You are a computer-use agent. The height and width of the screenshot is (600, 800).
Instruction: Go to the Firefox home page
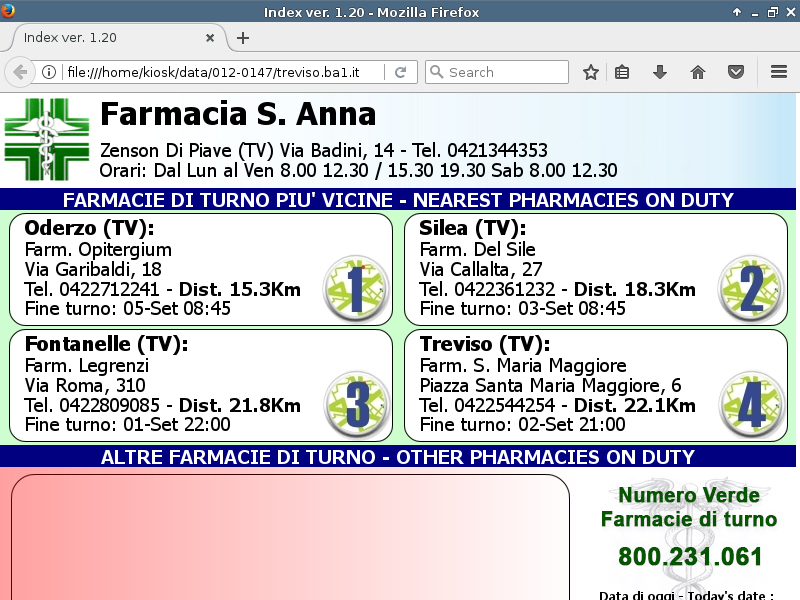(698, 72)
